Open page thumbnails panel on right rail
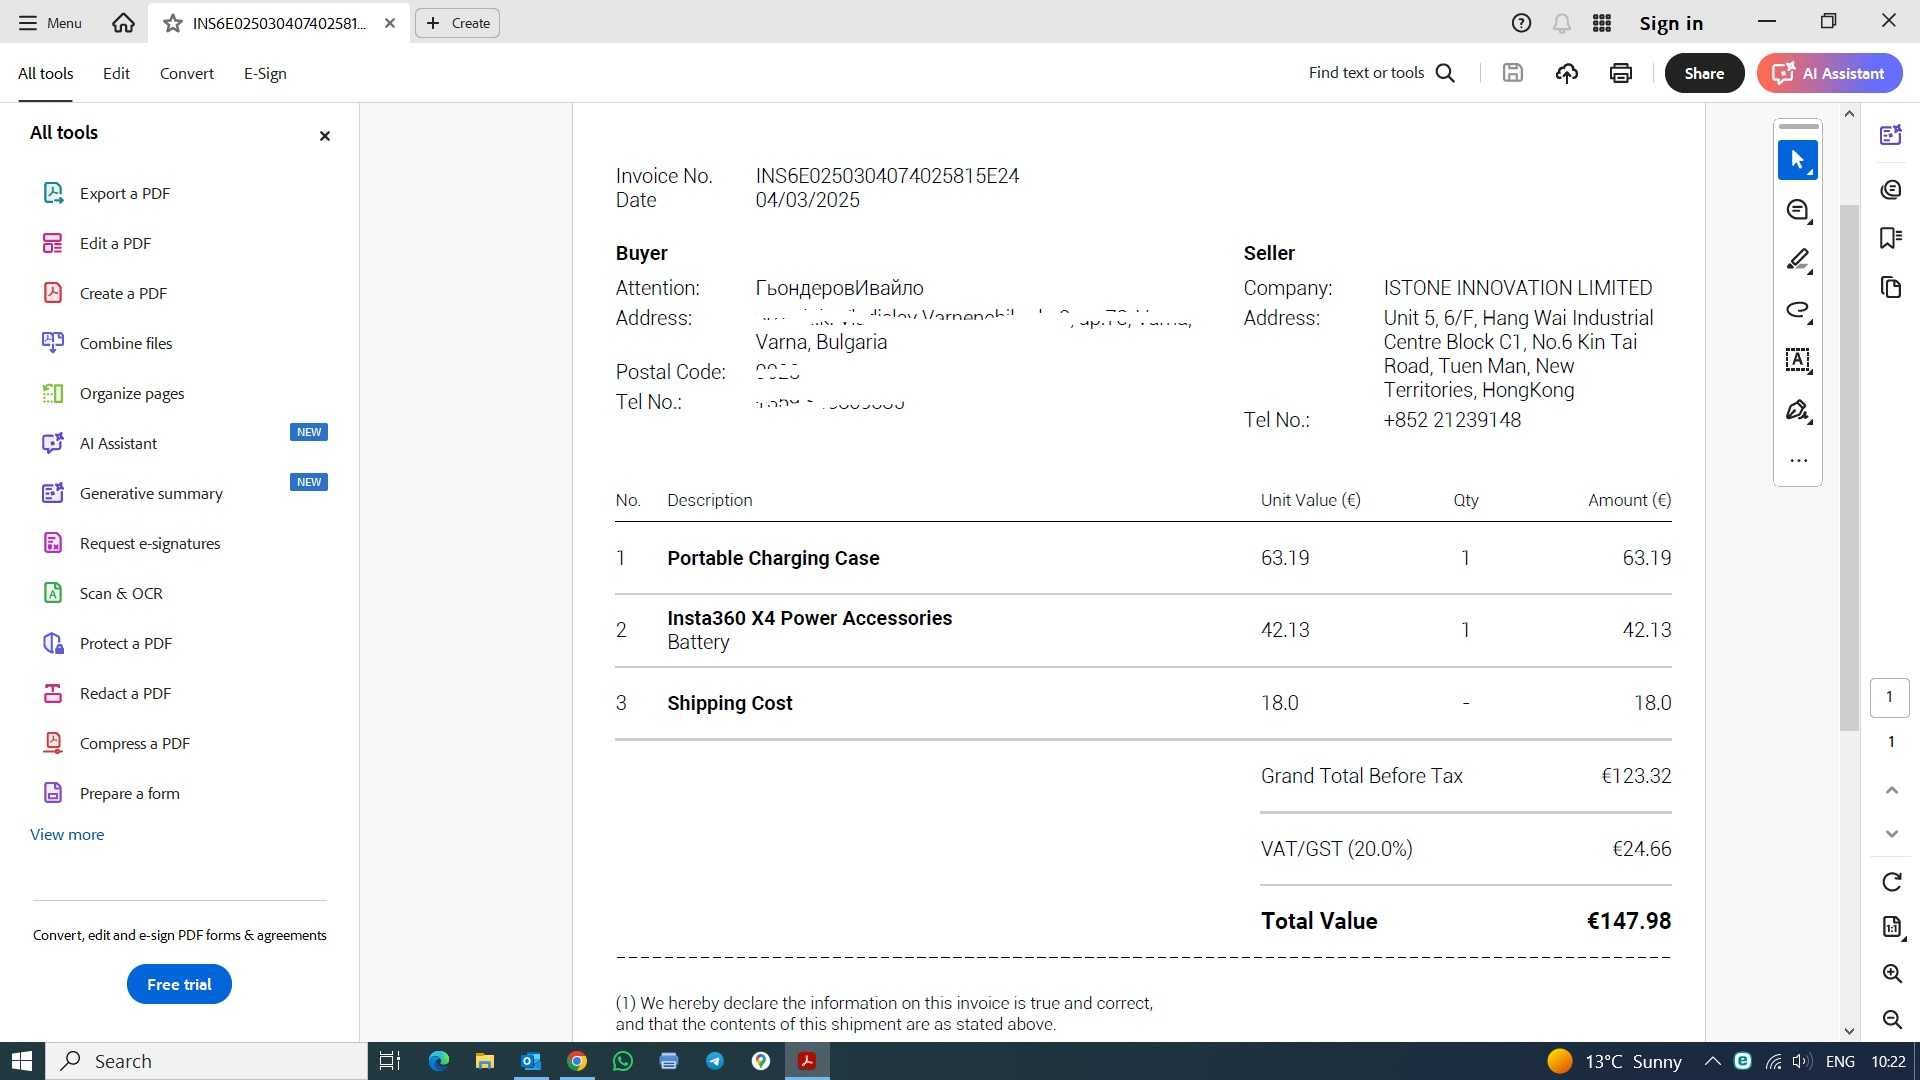Viewport: 1920px width, 1080px height. (1890, 288)
